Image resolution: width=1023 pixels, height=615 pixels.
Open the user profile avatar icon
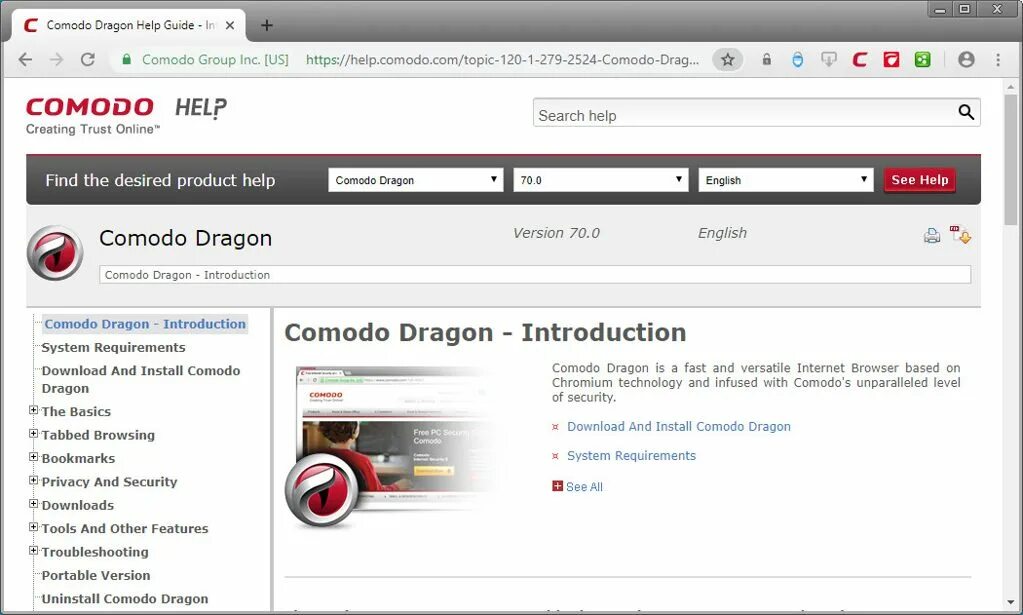pyautogui.click(x=966, y=60)
